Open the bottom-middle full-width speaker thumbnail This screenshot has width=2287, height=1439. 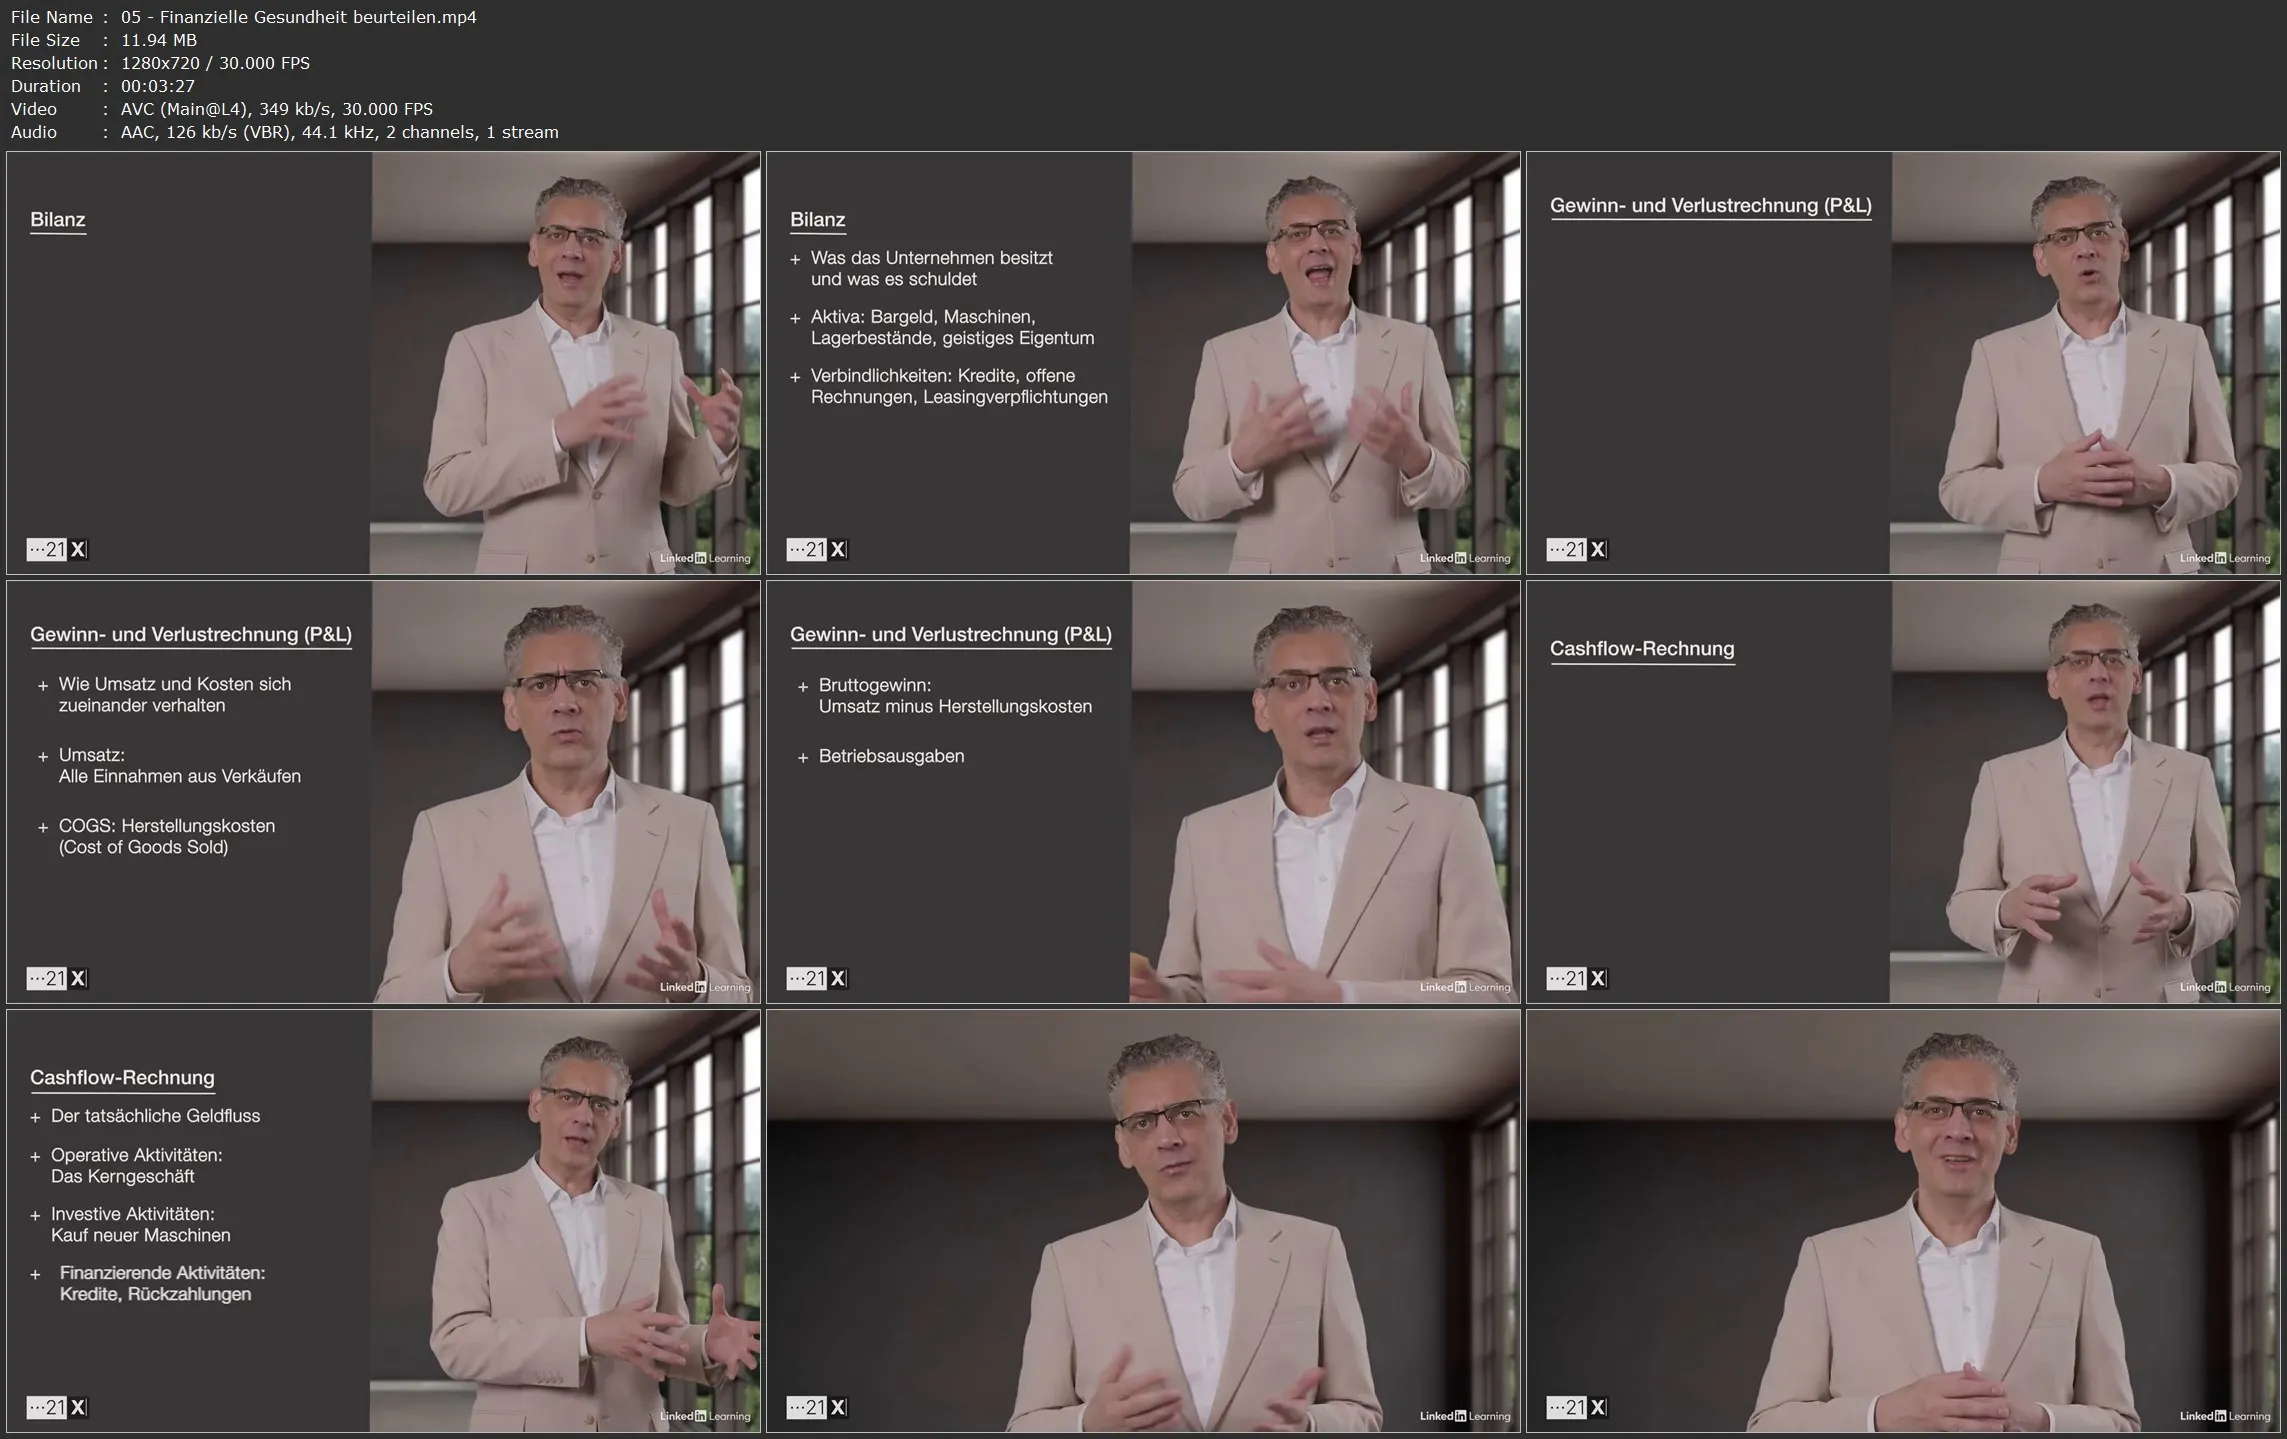[x=1143, y=1221]
